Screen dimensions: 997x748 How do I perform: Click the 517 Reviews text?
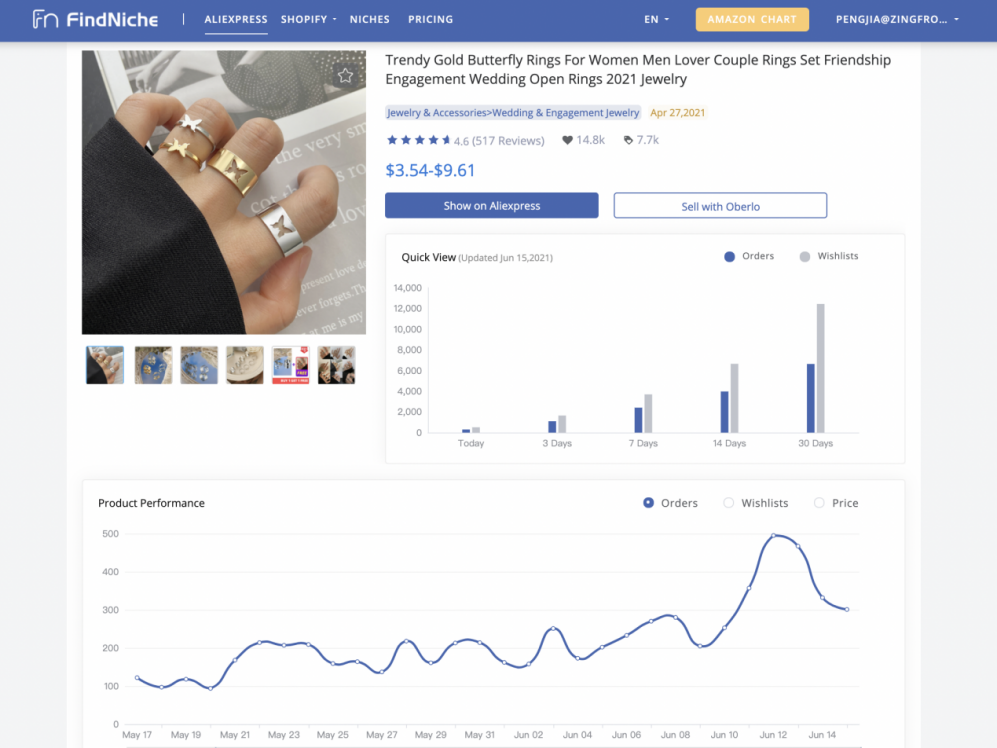click(508, 141)
